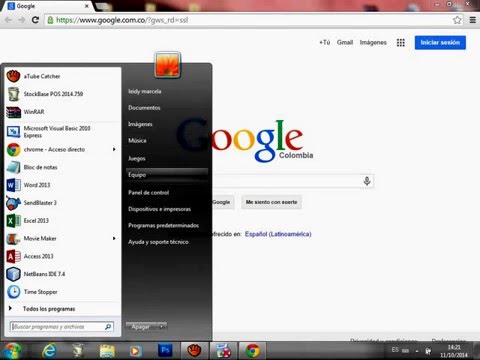Open shutdown options arrow next to Apagar
The height and width of the screenshot is (360, 480).
coord(162,327)
